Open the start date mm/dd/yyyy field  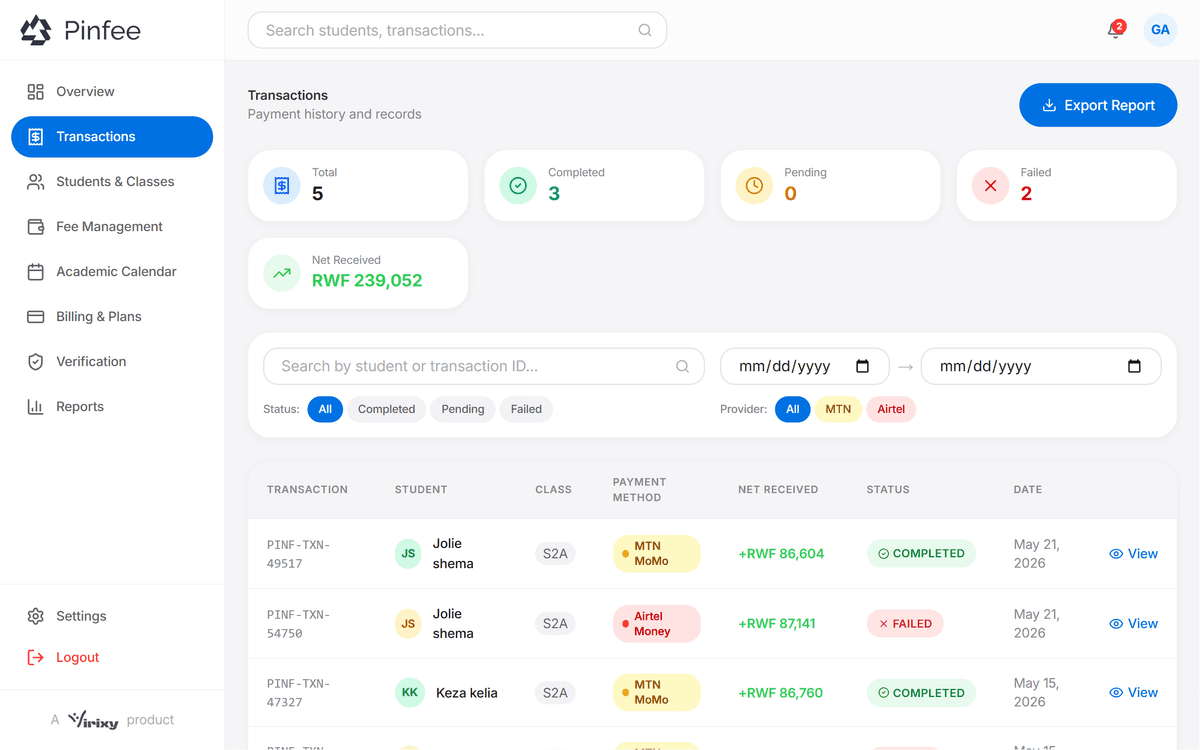click(x=805, y=366)
